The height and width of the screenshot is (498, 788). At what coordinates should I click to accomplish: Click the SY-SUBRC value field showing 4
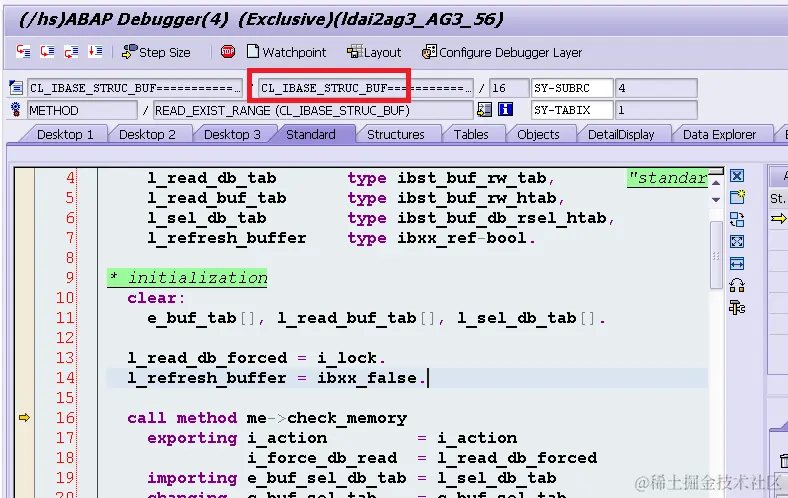656,88
